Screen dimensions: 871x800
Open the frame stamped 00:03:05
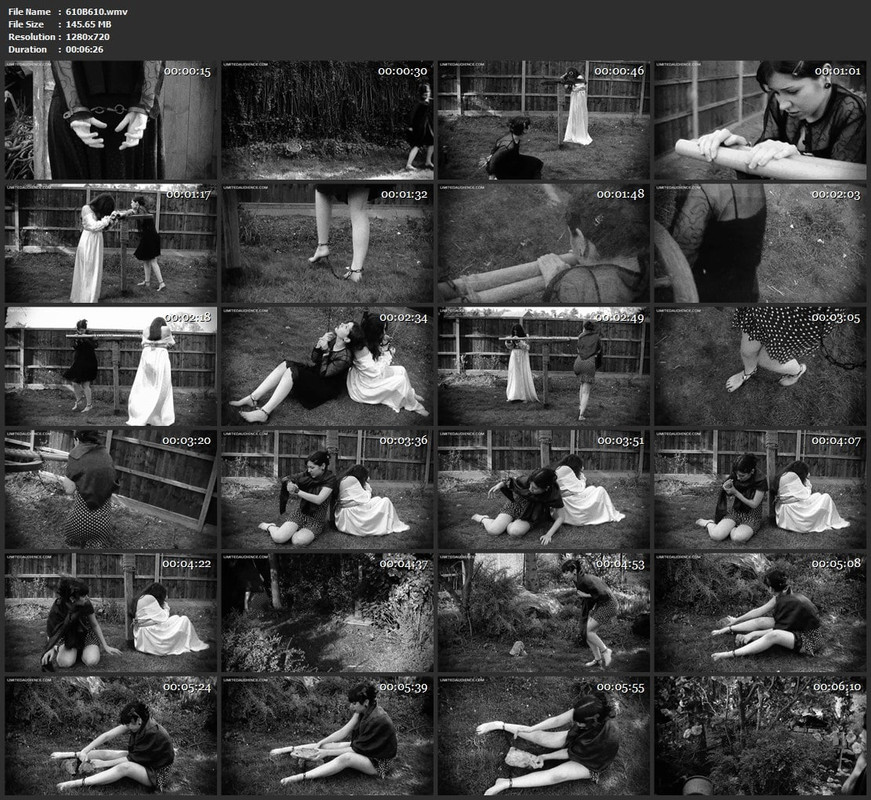[760, 367]
